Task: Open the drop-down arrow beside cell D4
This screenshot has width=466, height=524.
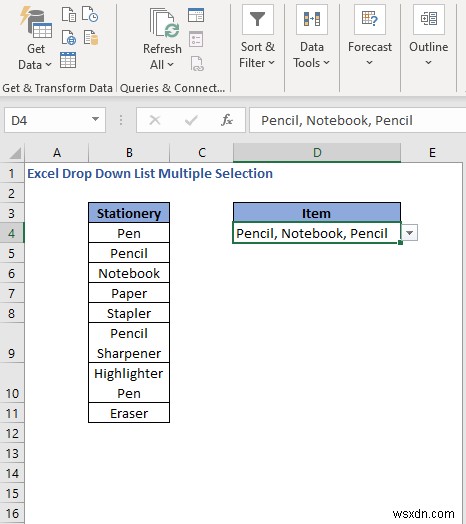Action: pyautogui.click(x=410, y=233)
